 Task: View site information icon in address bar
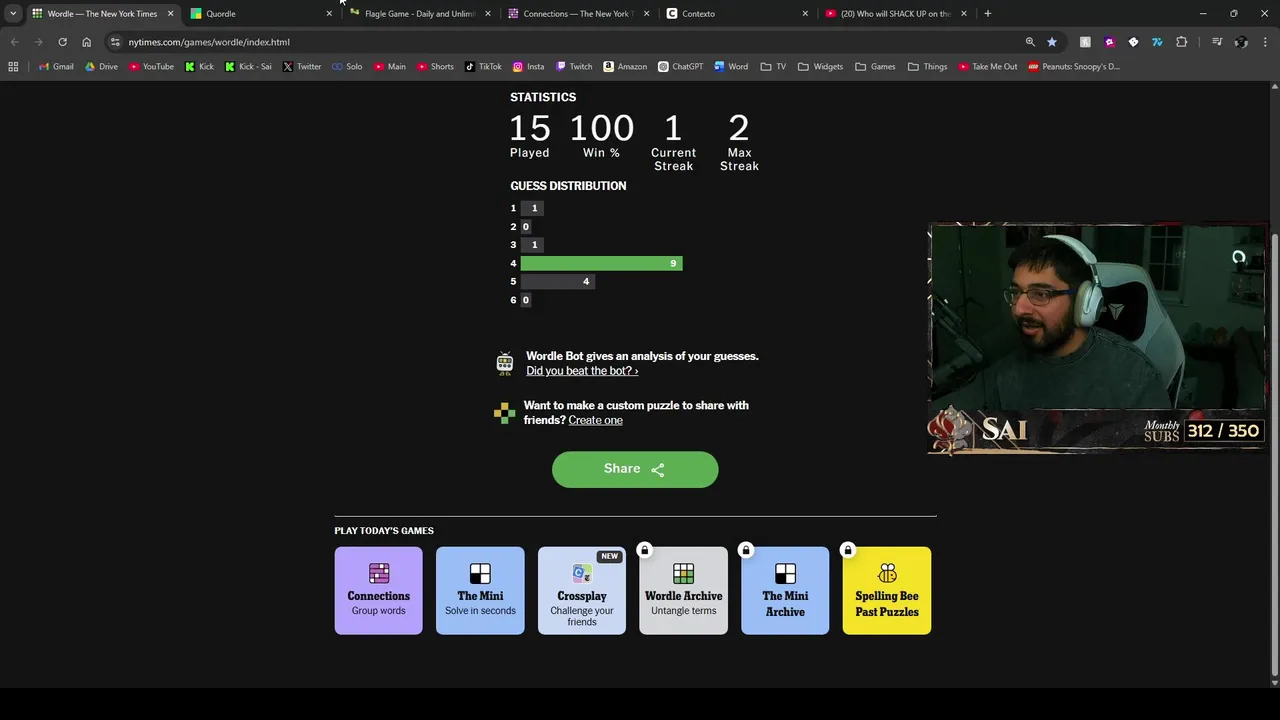click(115, 42)
